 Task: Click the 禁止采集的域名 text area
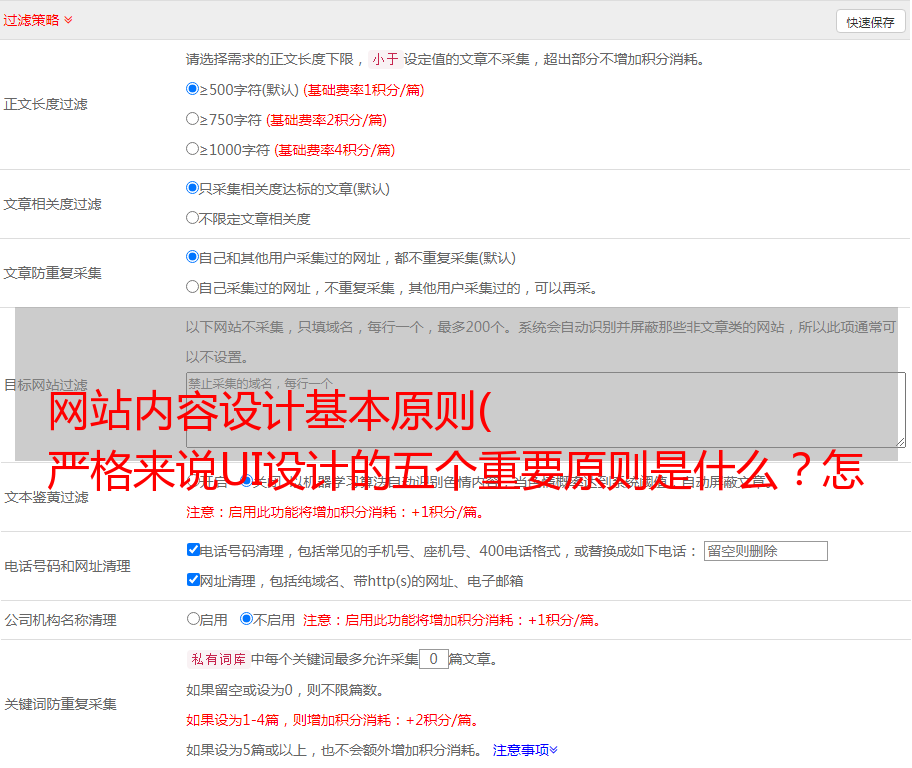coord(545,410)
